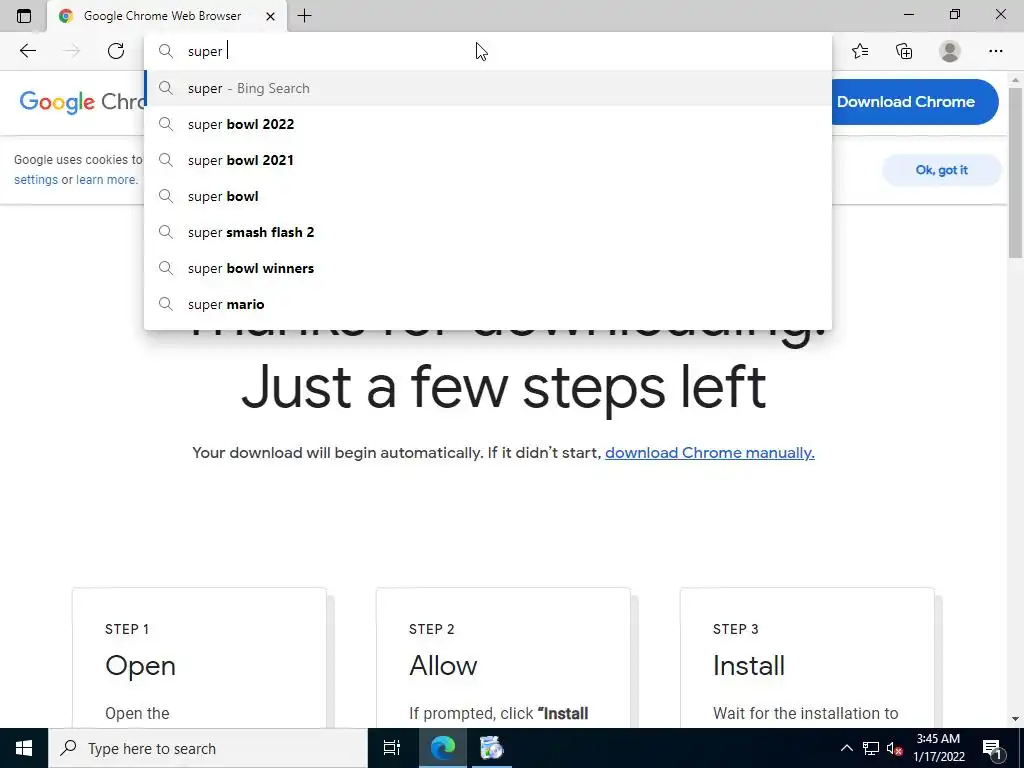Click the installer icon on the taskbar
Screen dimensions: 1024x768
492,748
